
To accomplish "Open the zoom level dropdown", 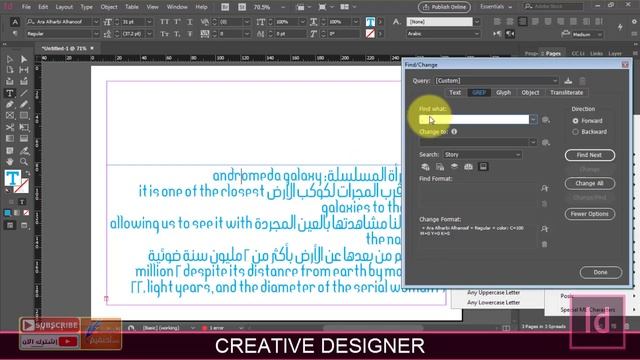I will tap(283, 7).
